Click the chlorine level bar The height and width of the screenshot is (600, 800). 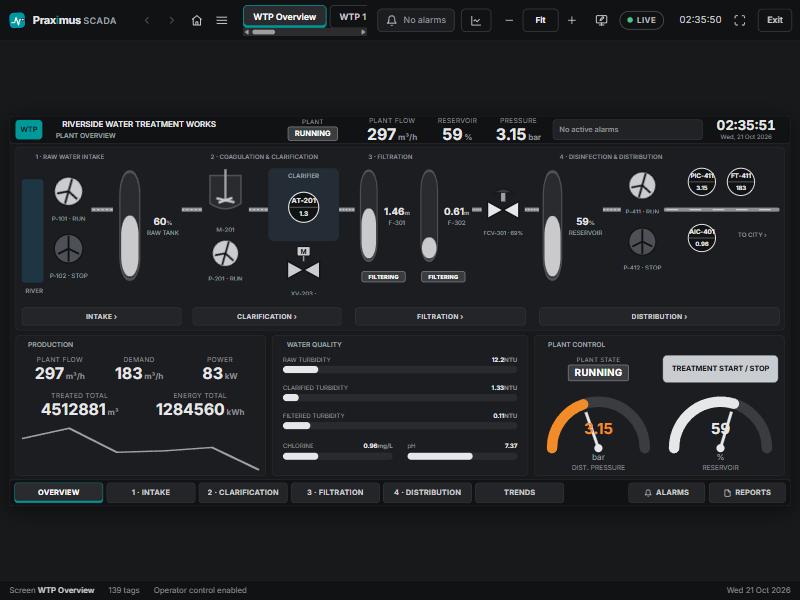(x=337, y=456)
